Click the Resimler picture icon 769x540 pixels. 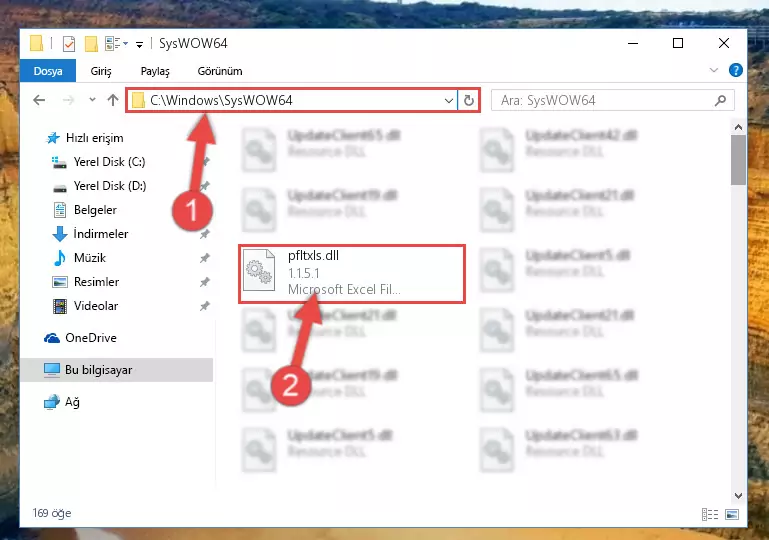pos(59,282)
